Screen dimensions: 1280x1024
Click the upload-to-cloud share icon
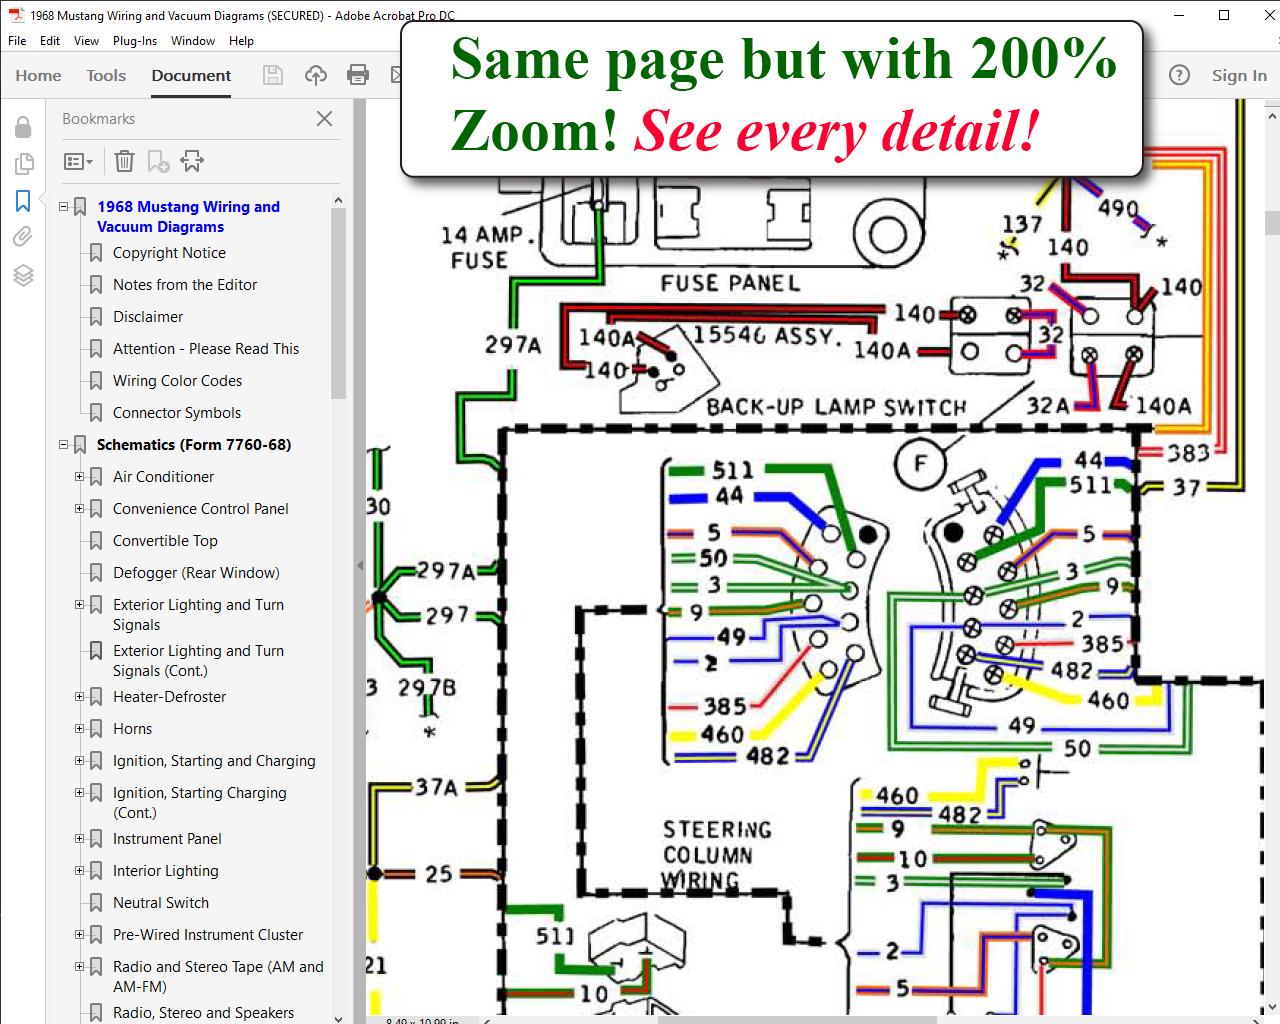pos(316,75)
